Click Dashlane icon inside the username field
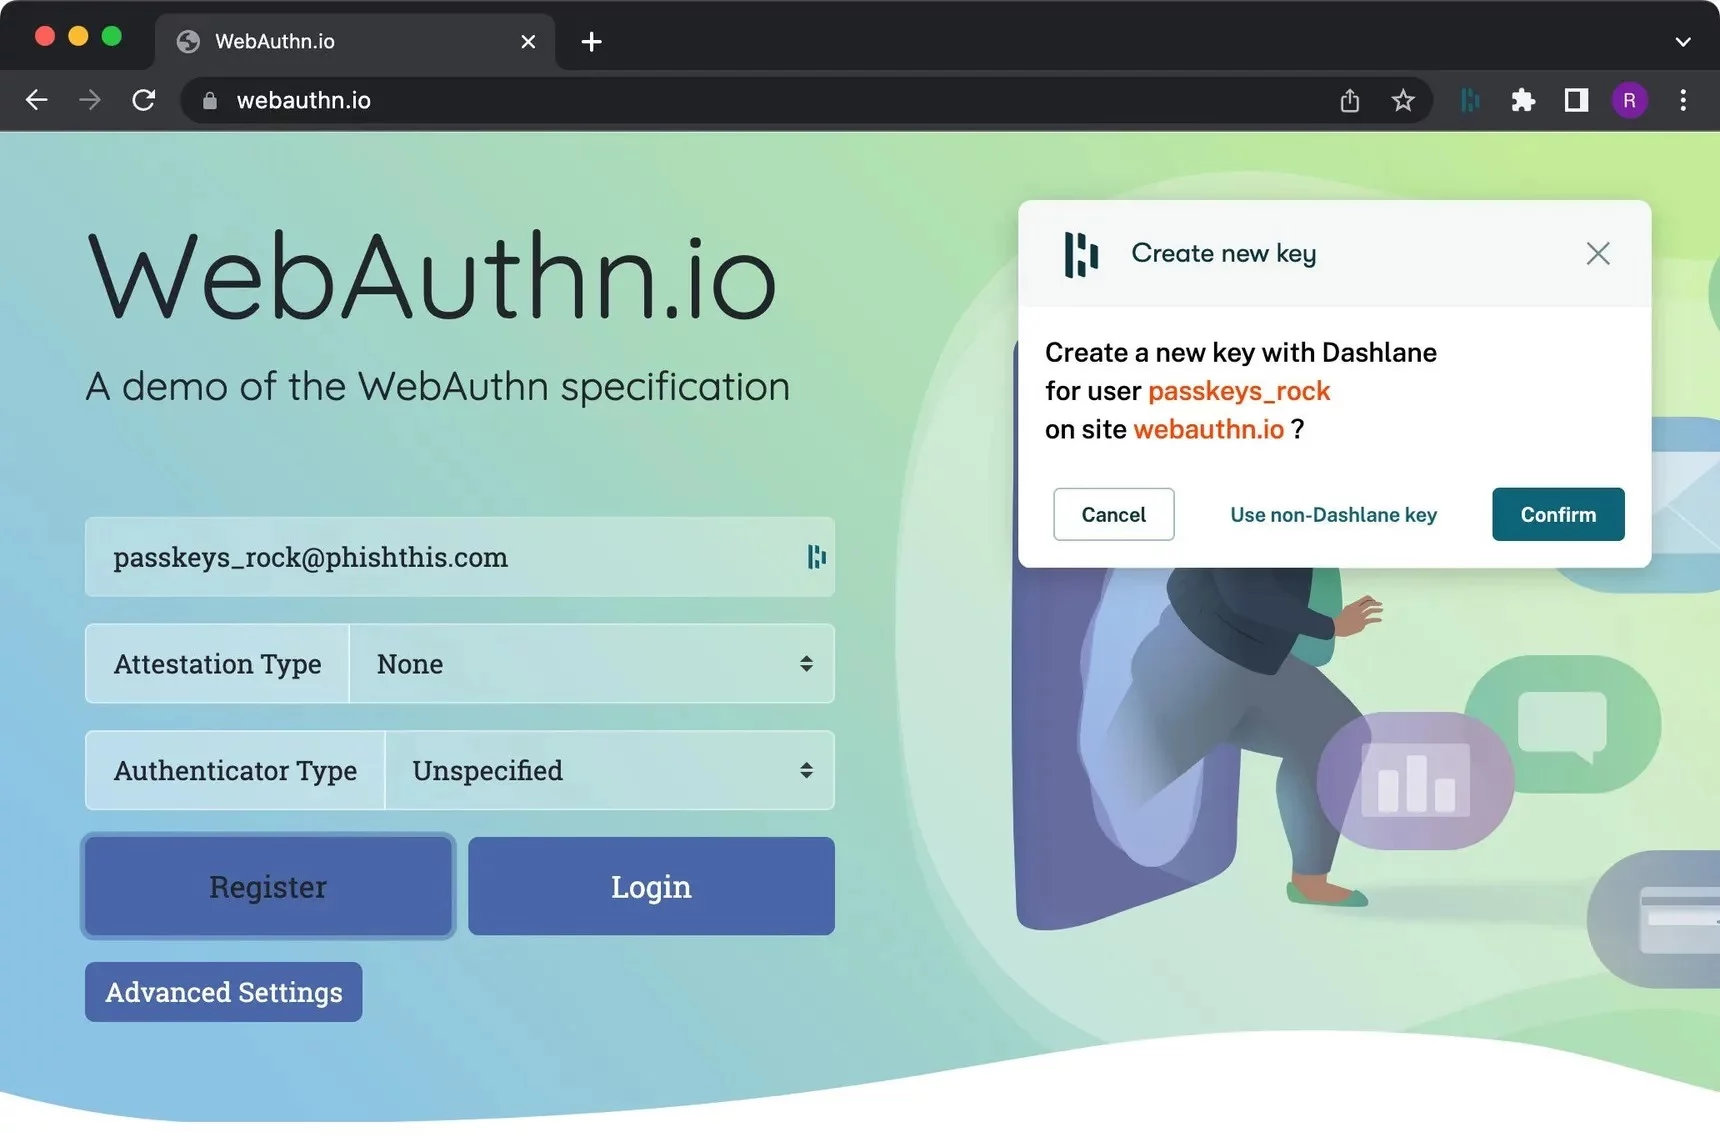The image size is (1720, 1137). click(817, 557)
